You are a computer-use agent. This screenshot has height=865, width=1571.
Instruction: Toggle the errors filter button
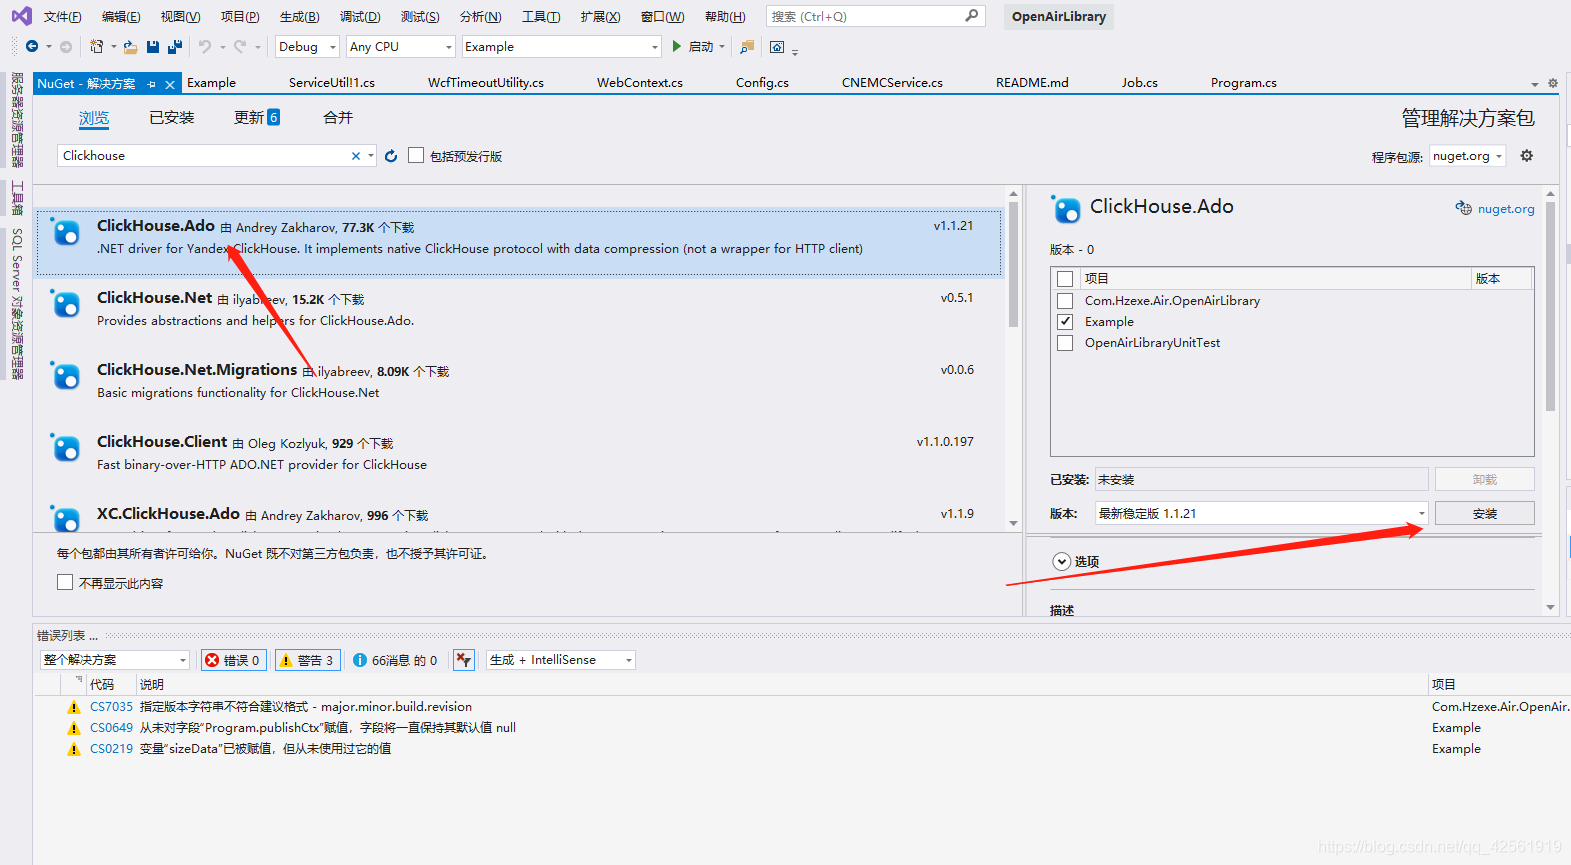click(x=232, y=660)
